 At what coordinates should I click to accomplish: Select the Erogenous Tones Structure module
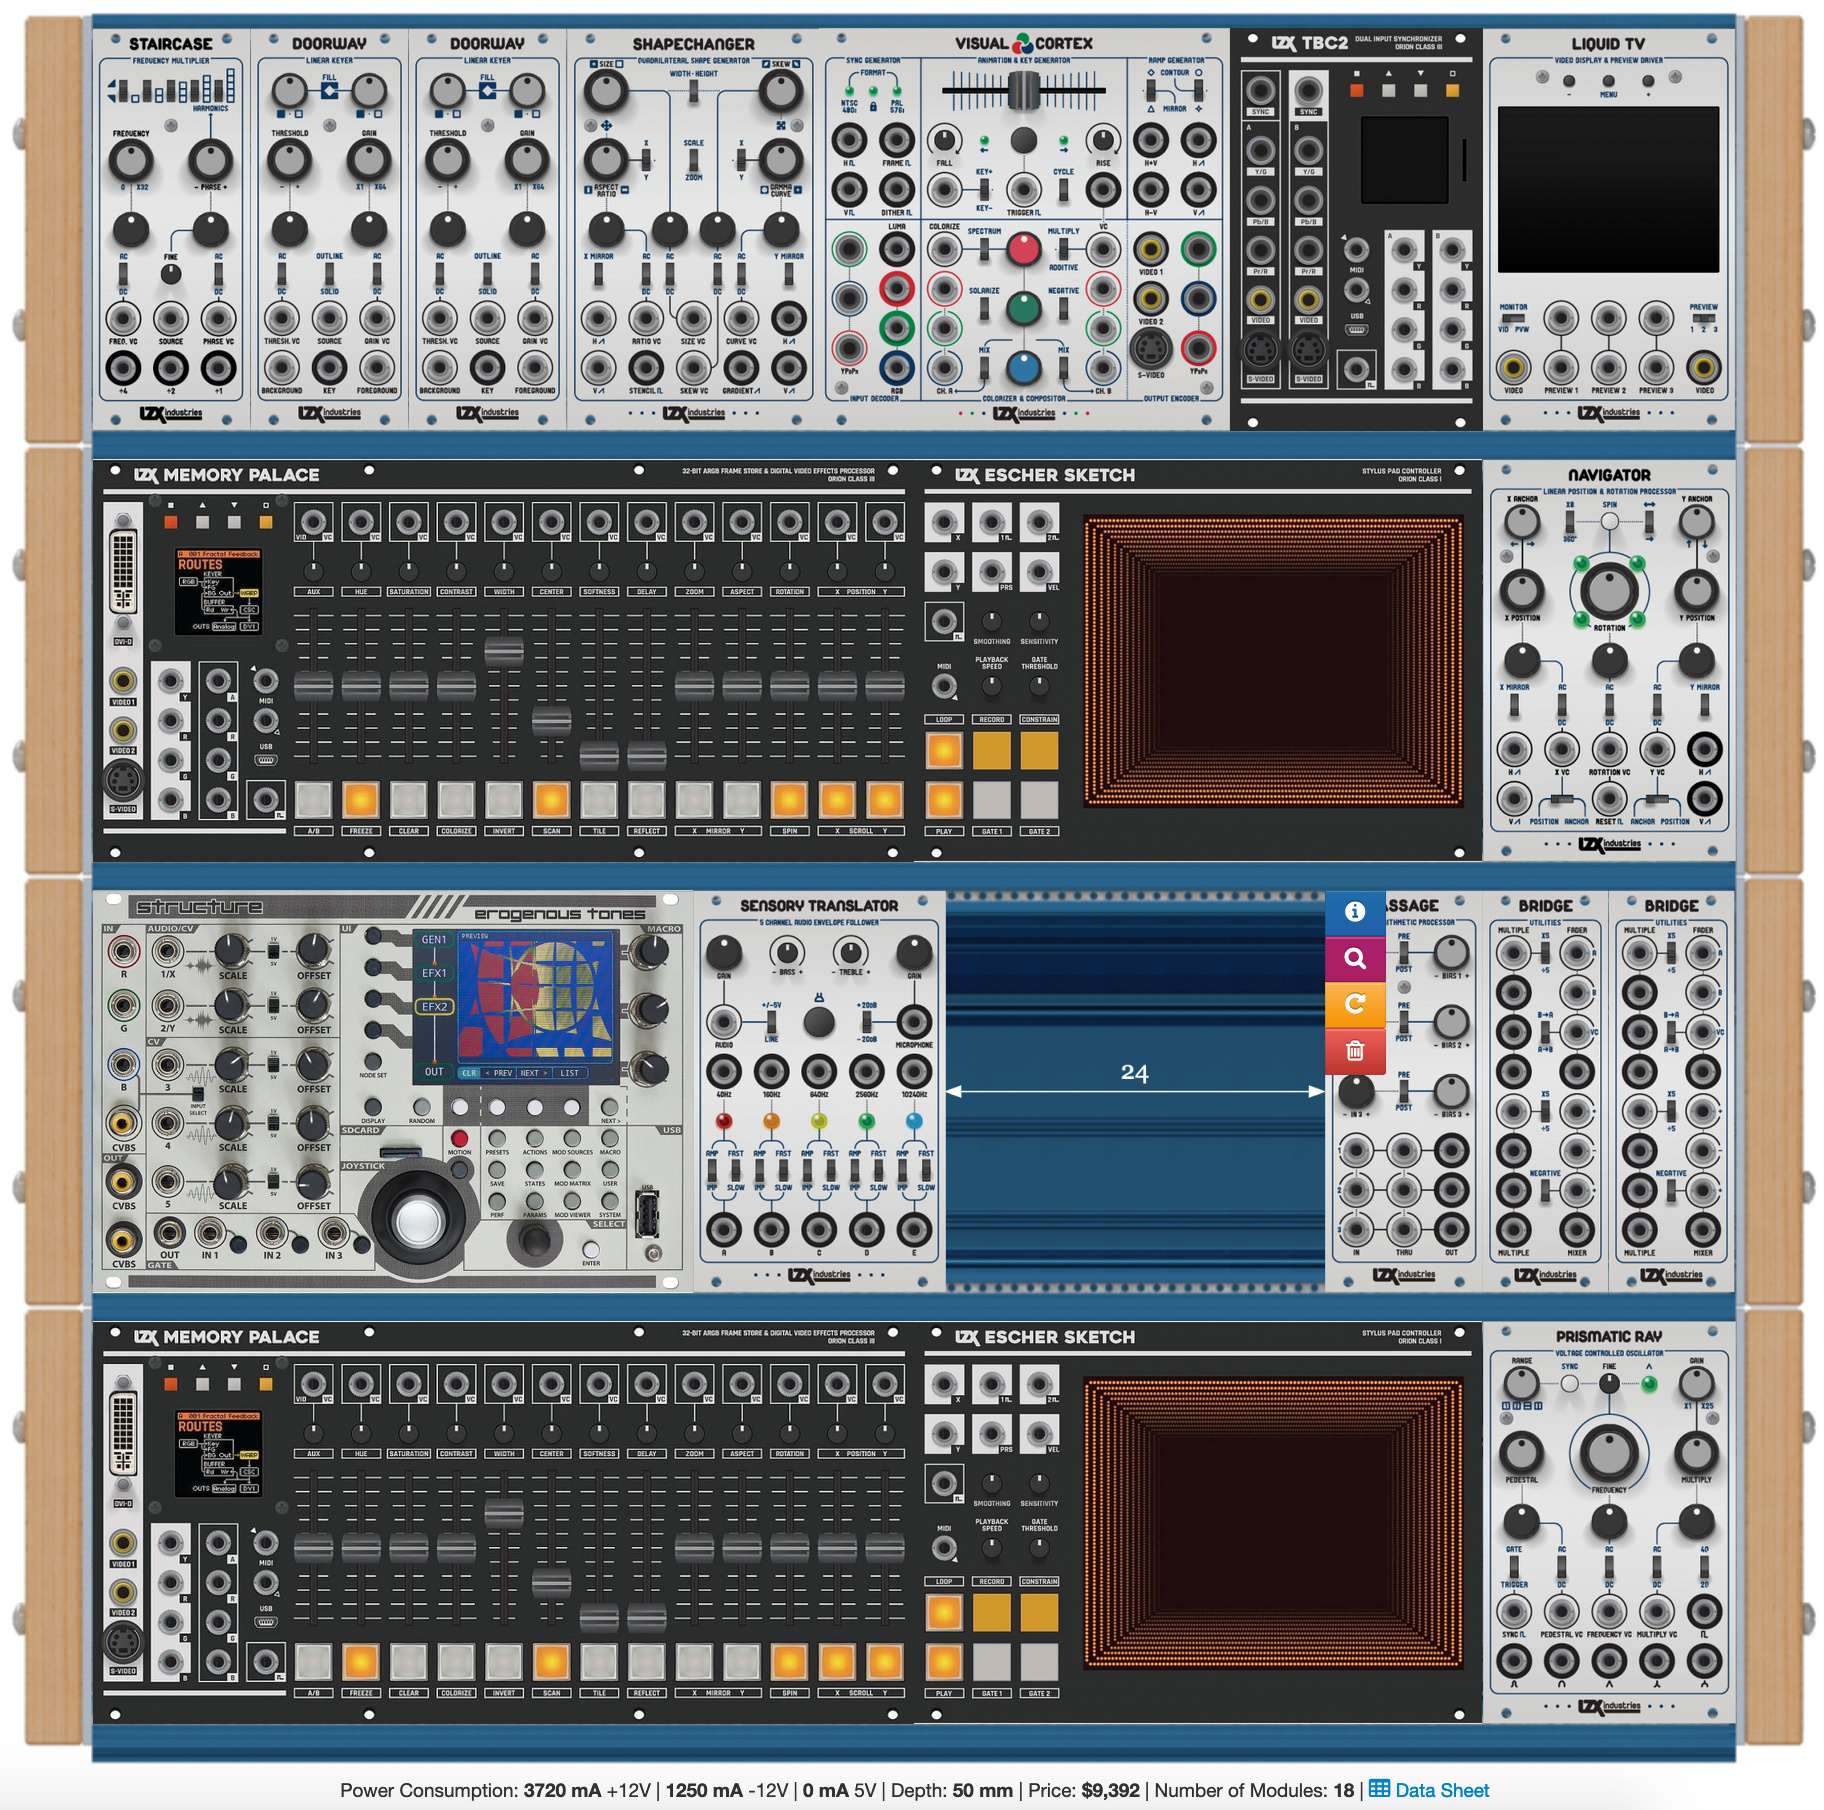[x=393, y=1091]
